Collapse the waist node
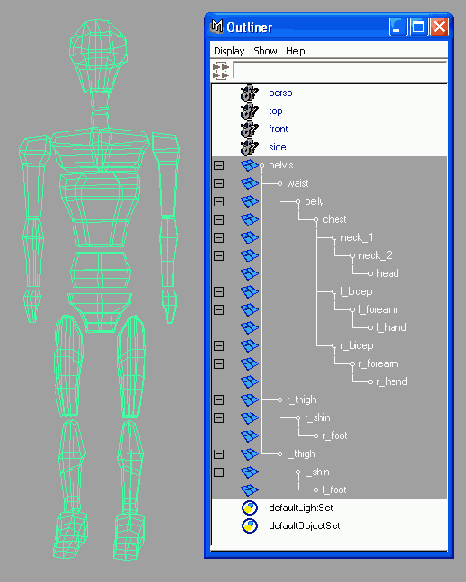This screenshot has height=582, width=466. pos(219,183)
